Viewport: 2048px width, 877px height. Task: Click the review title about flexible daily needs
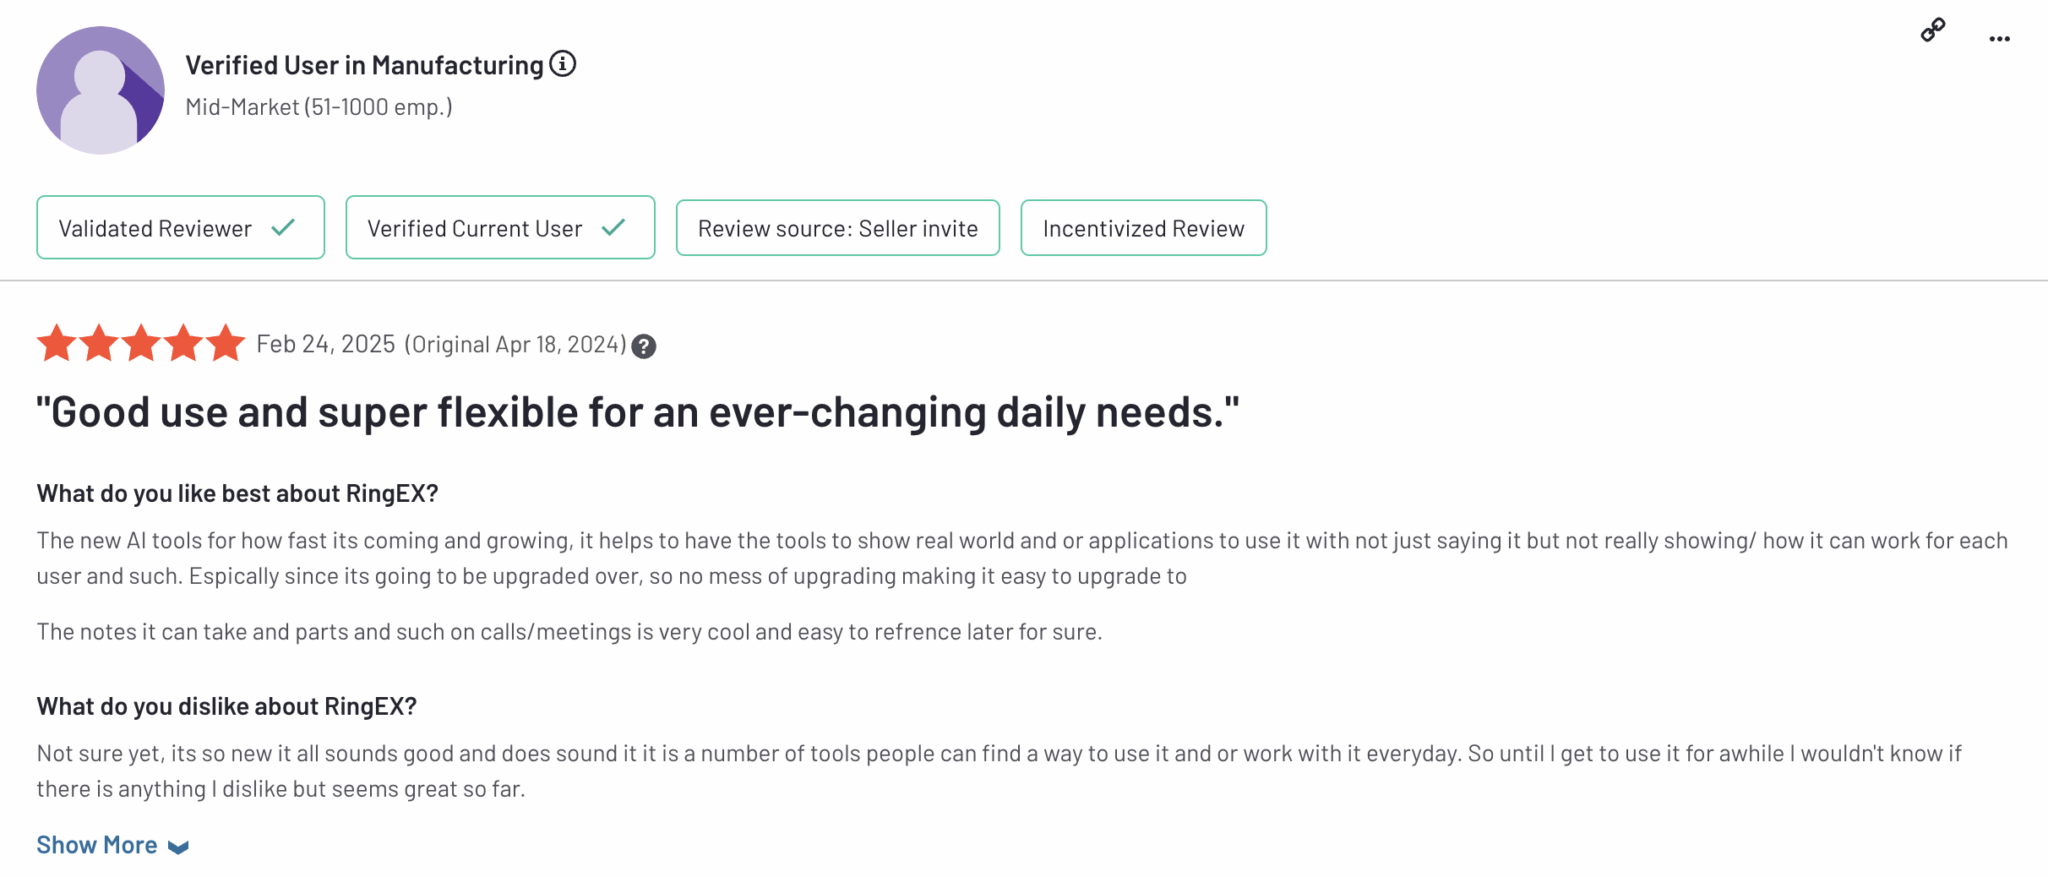637,412
